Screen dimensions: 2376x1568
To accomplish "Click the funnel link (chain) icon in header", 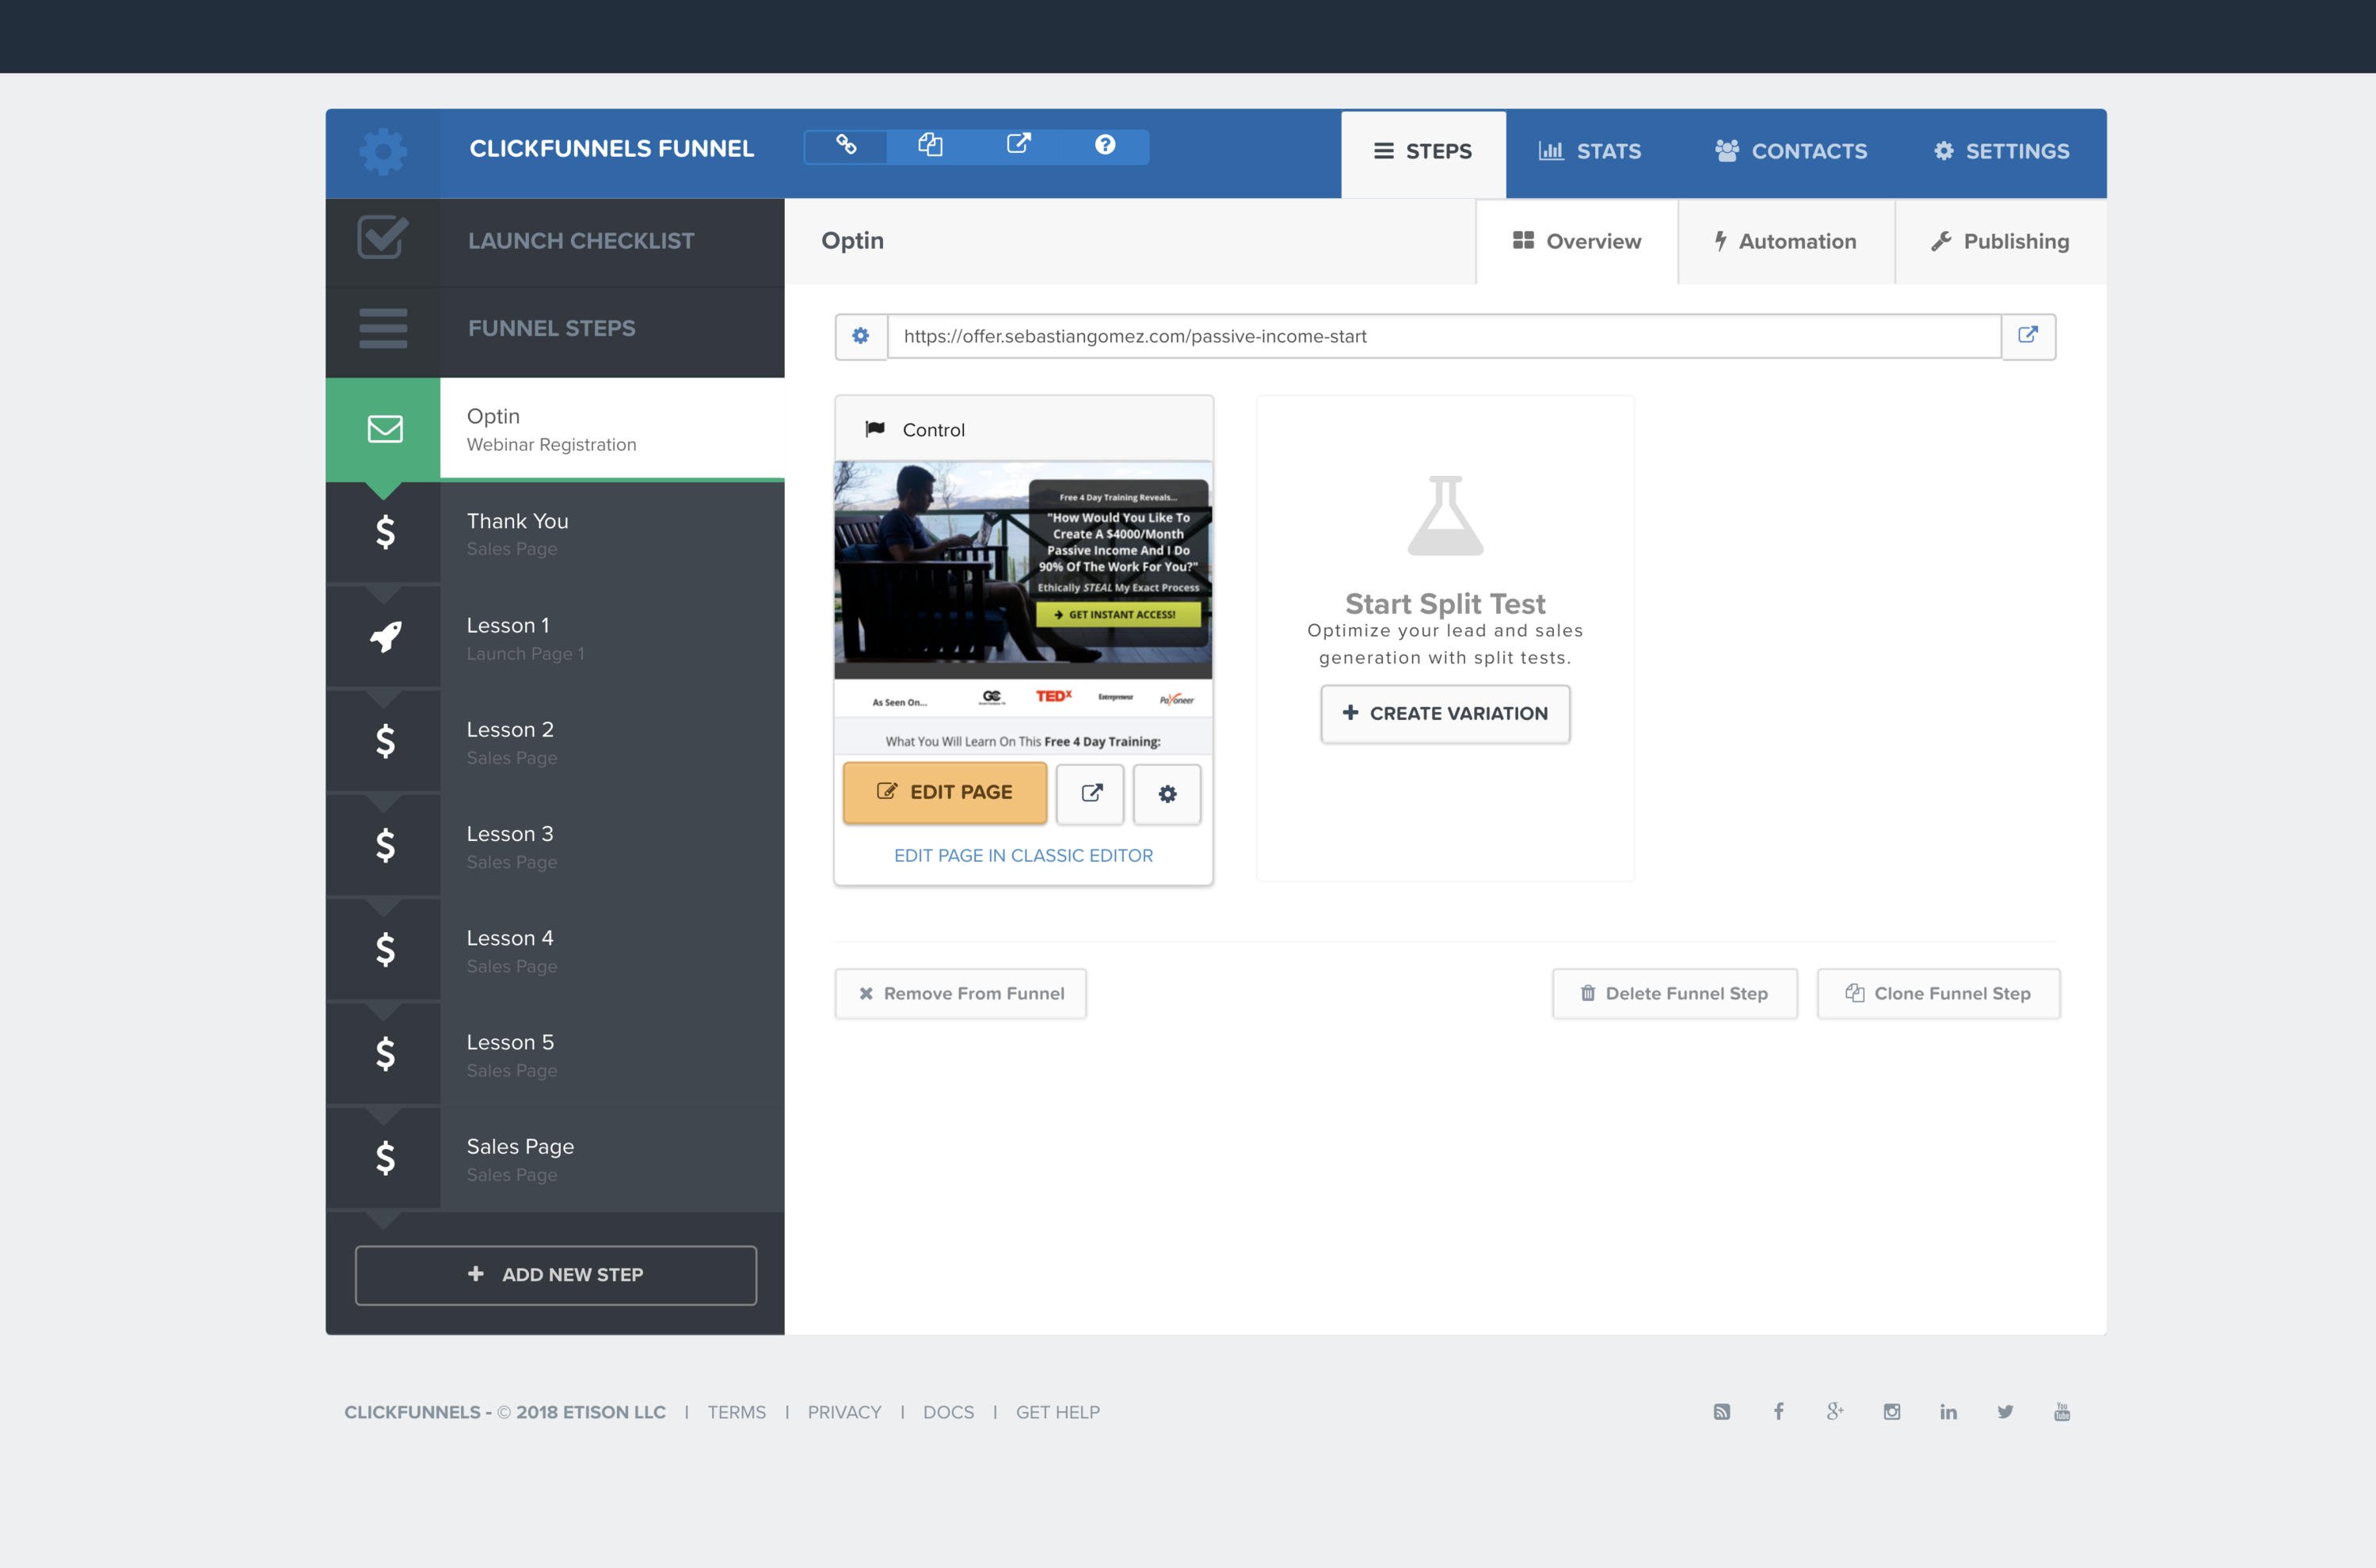I will [x=846, y=146].
